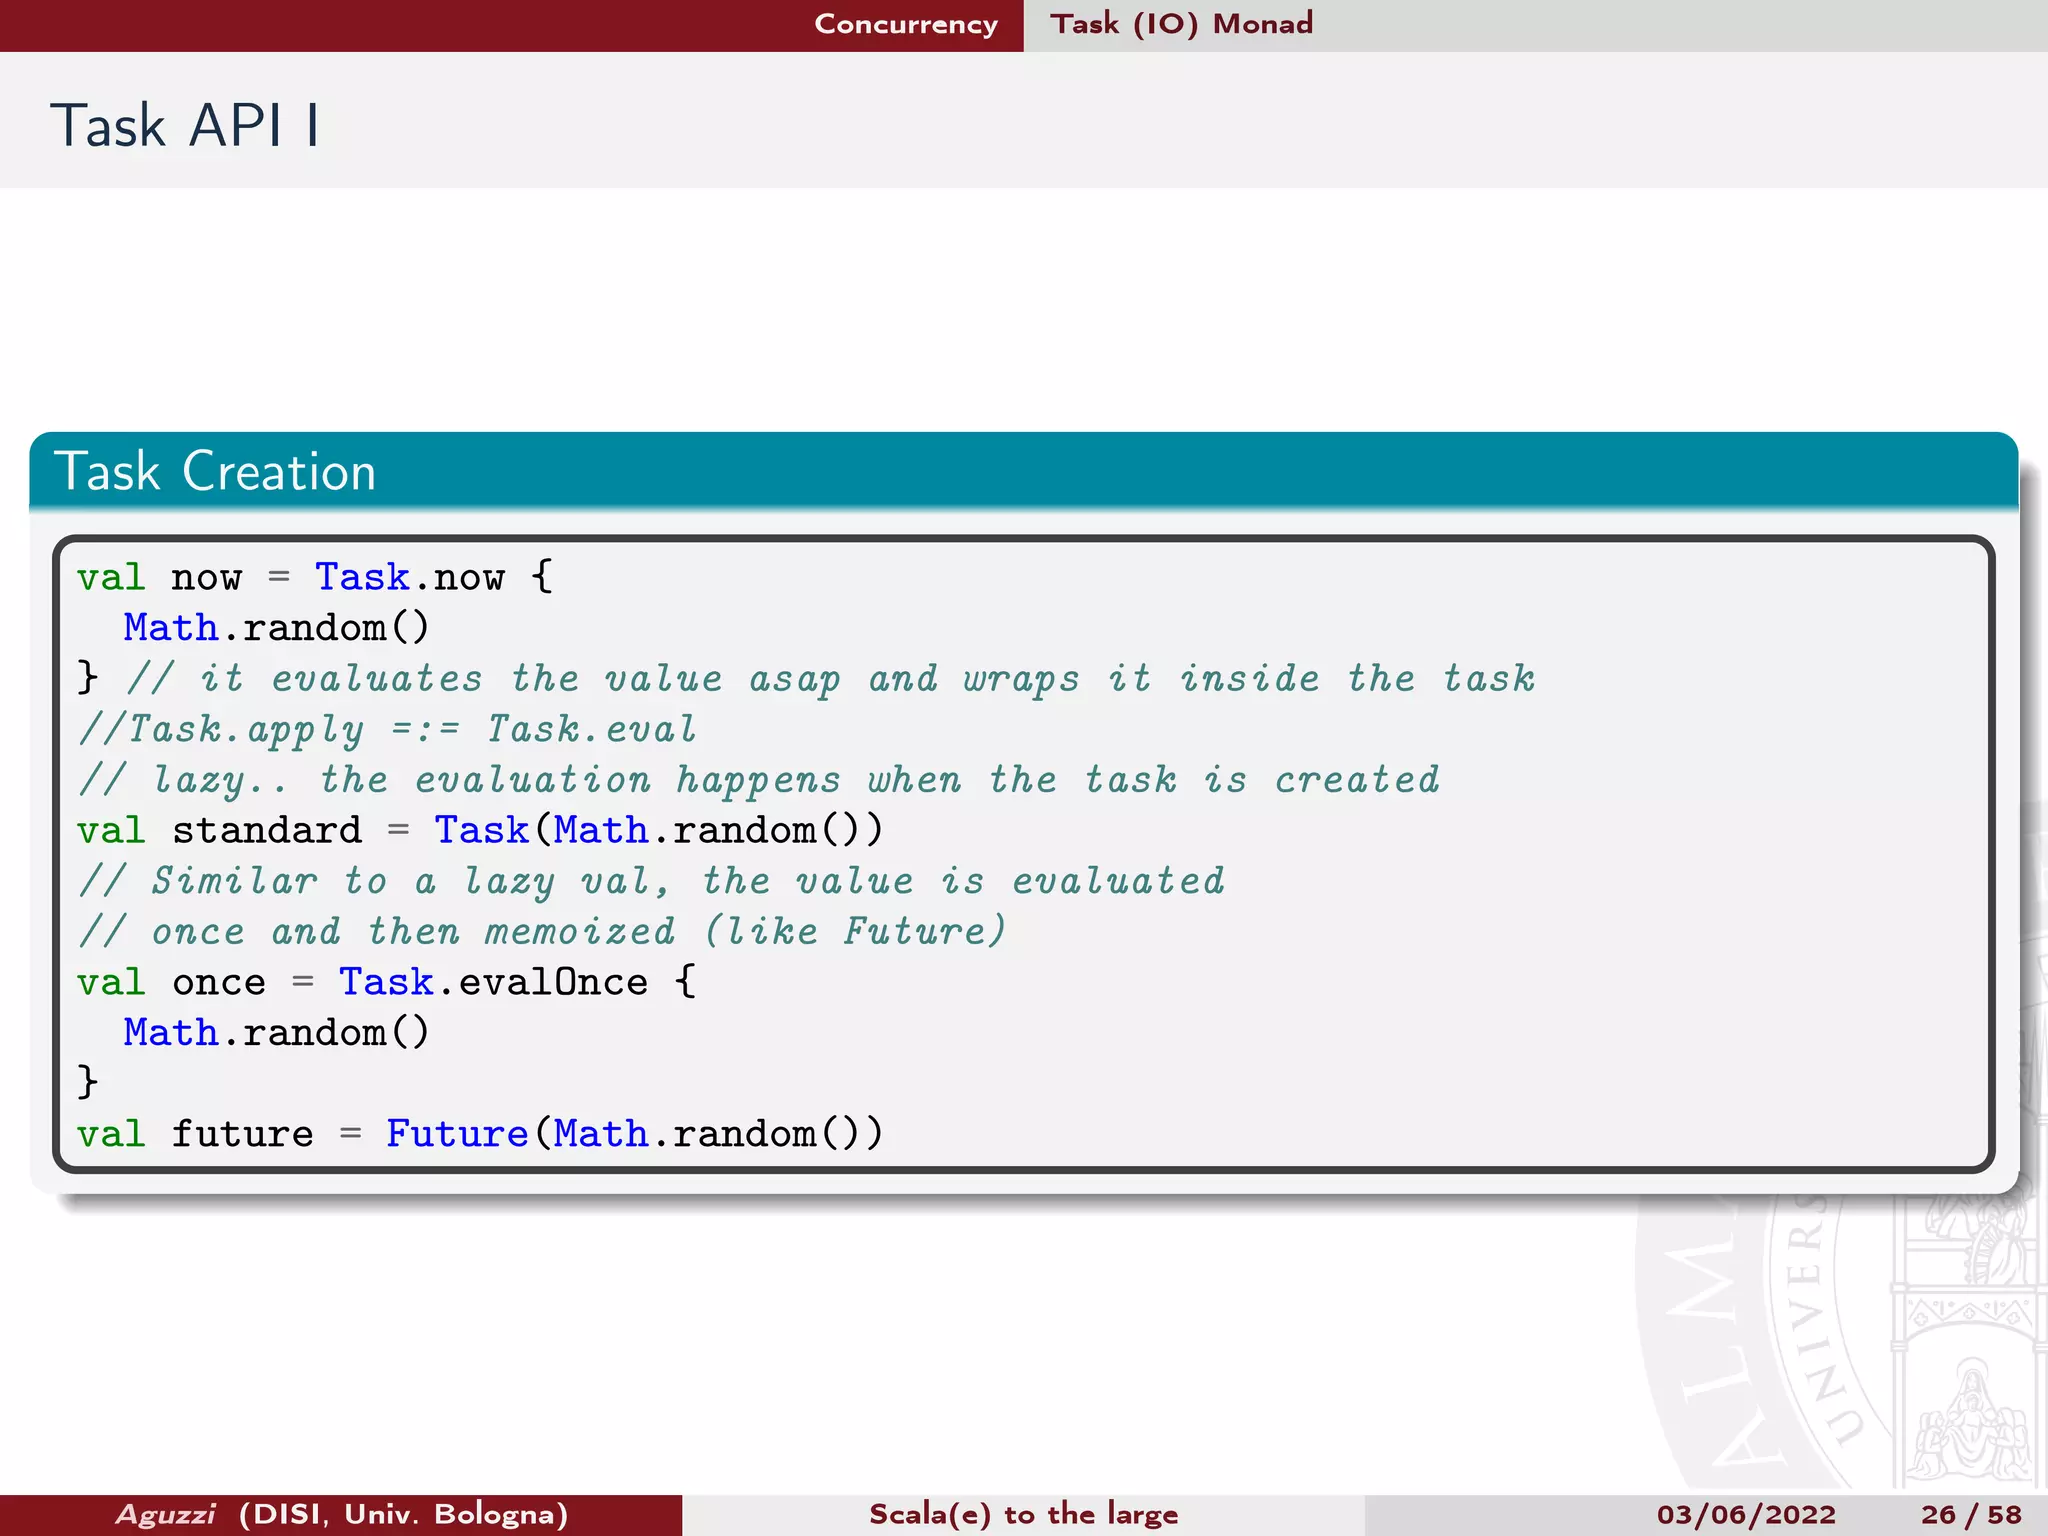Click the date 03/06/2022 in footer
The height and width of the screenshot is (1536, 2048).
[x=1746, y=1514]
